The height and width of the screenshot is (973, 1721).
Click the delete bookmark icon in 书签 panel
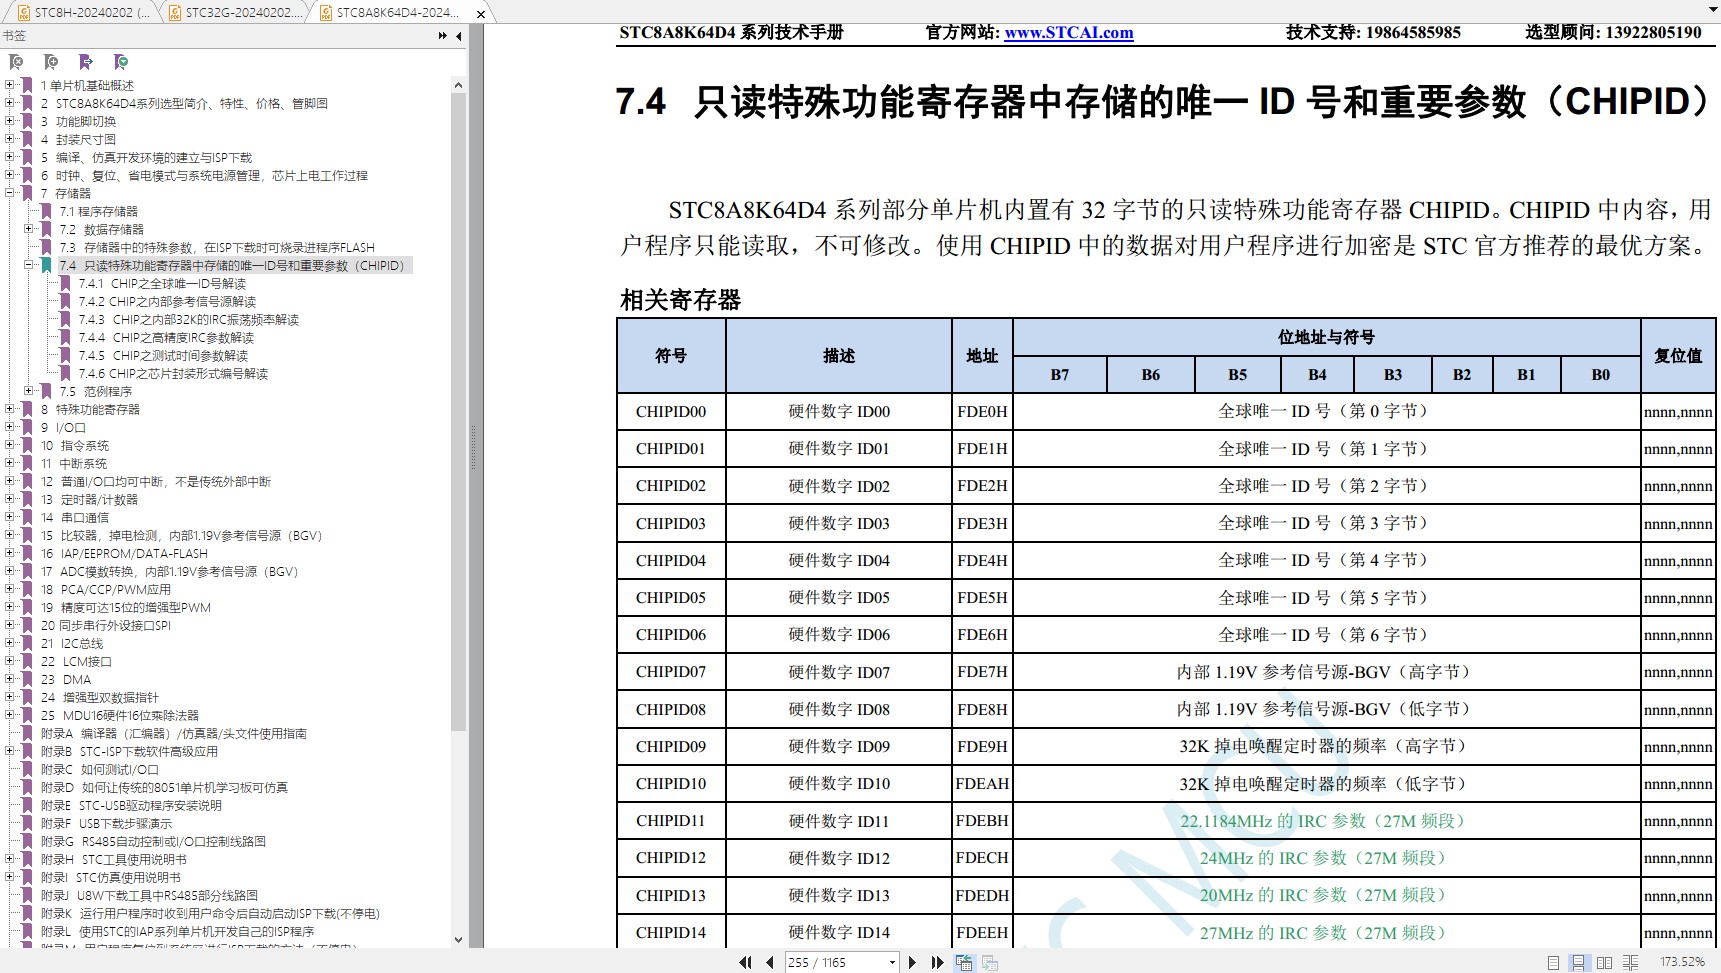click(16, 62)
